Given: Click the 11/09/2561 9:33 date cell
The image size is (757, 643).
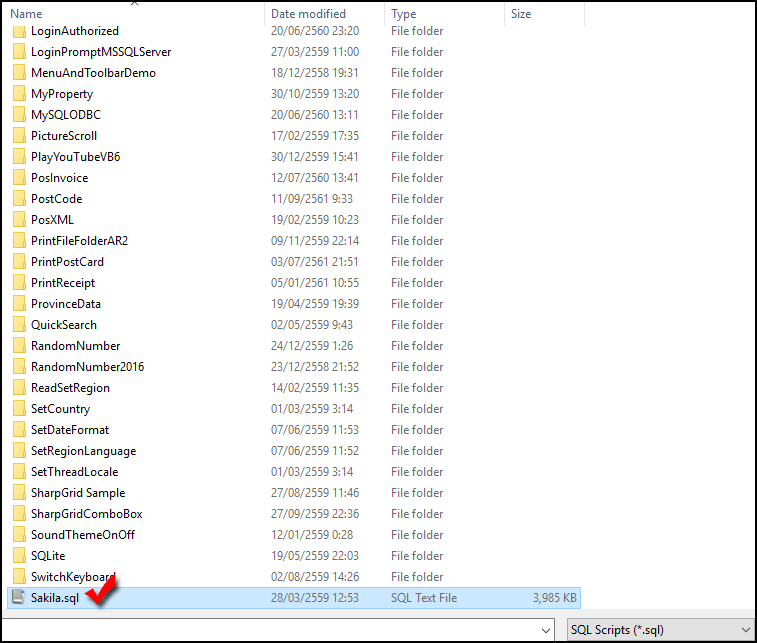Looking at the screenshot, I should tap(312, 199).
